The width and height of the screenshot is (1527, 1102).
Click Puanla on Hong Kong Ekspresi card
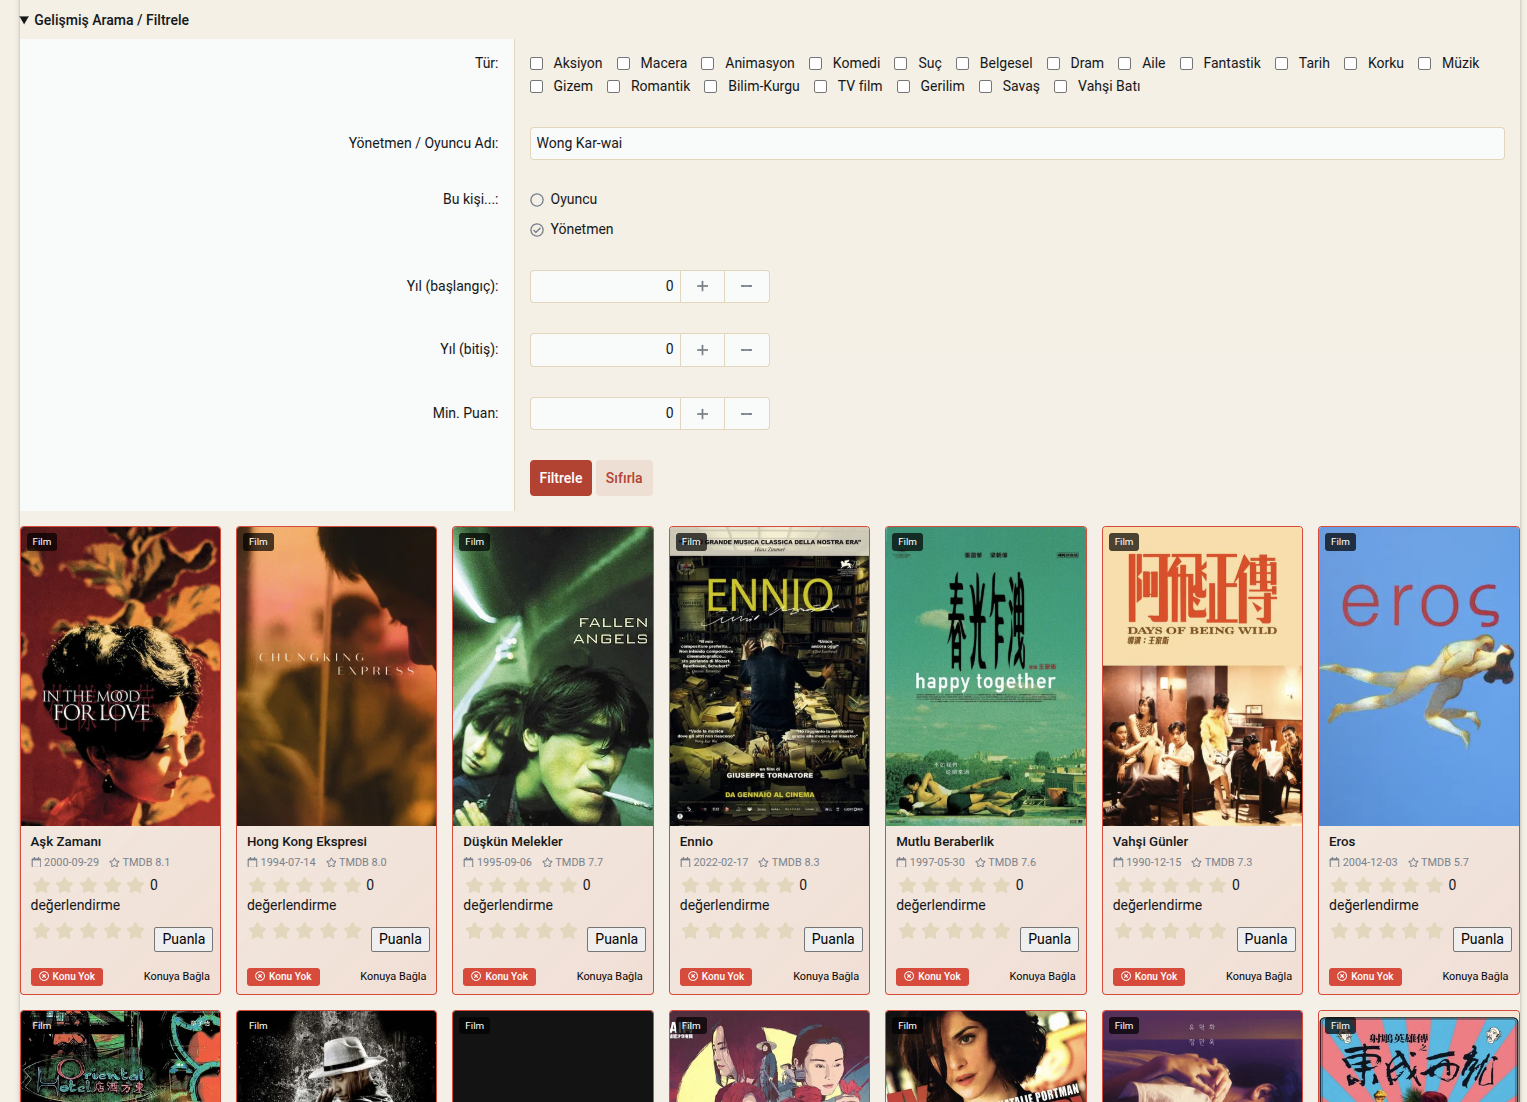point(400,939)
